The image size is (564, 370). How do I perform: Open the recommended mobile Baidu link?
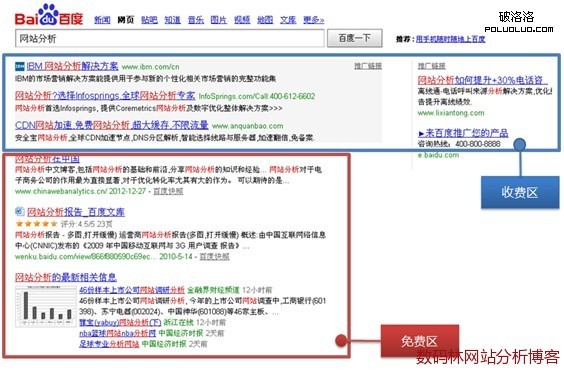coord(451,39)
